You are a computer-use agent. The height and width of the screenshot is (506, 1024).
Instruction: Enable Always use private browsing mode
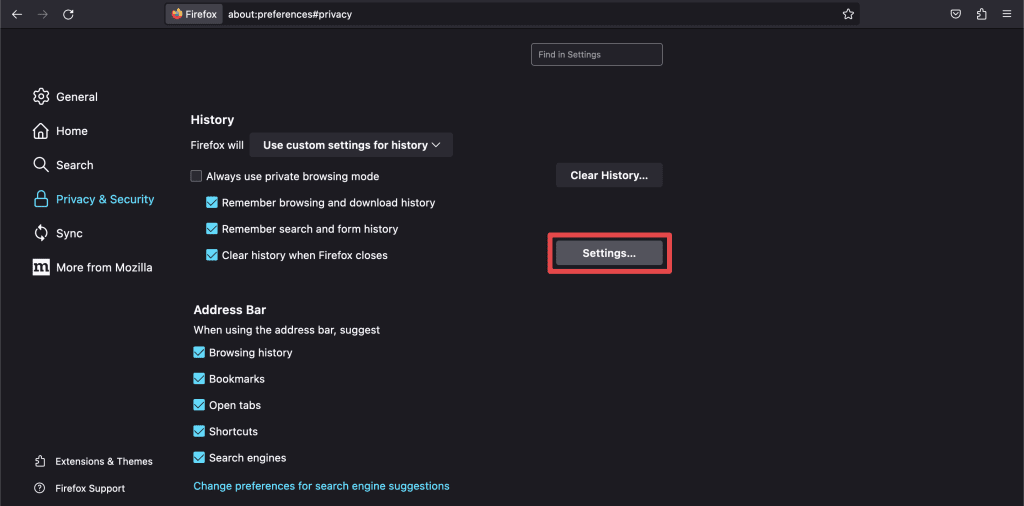[x=196, y=176]
